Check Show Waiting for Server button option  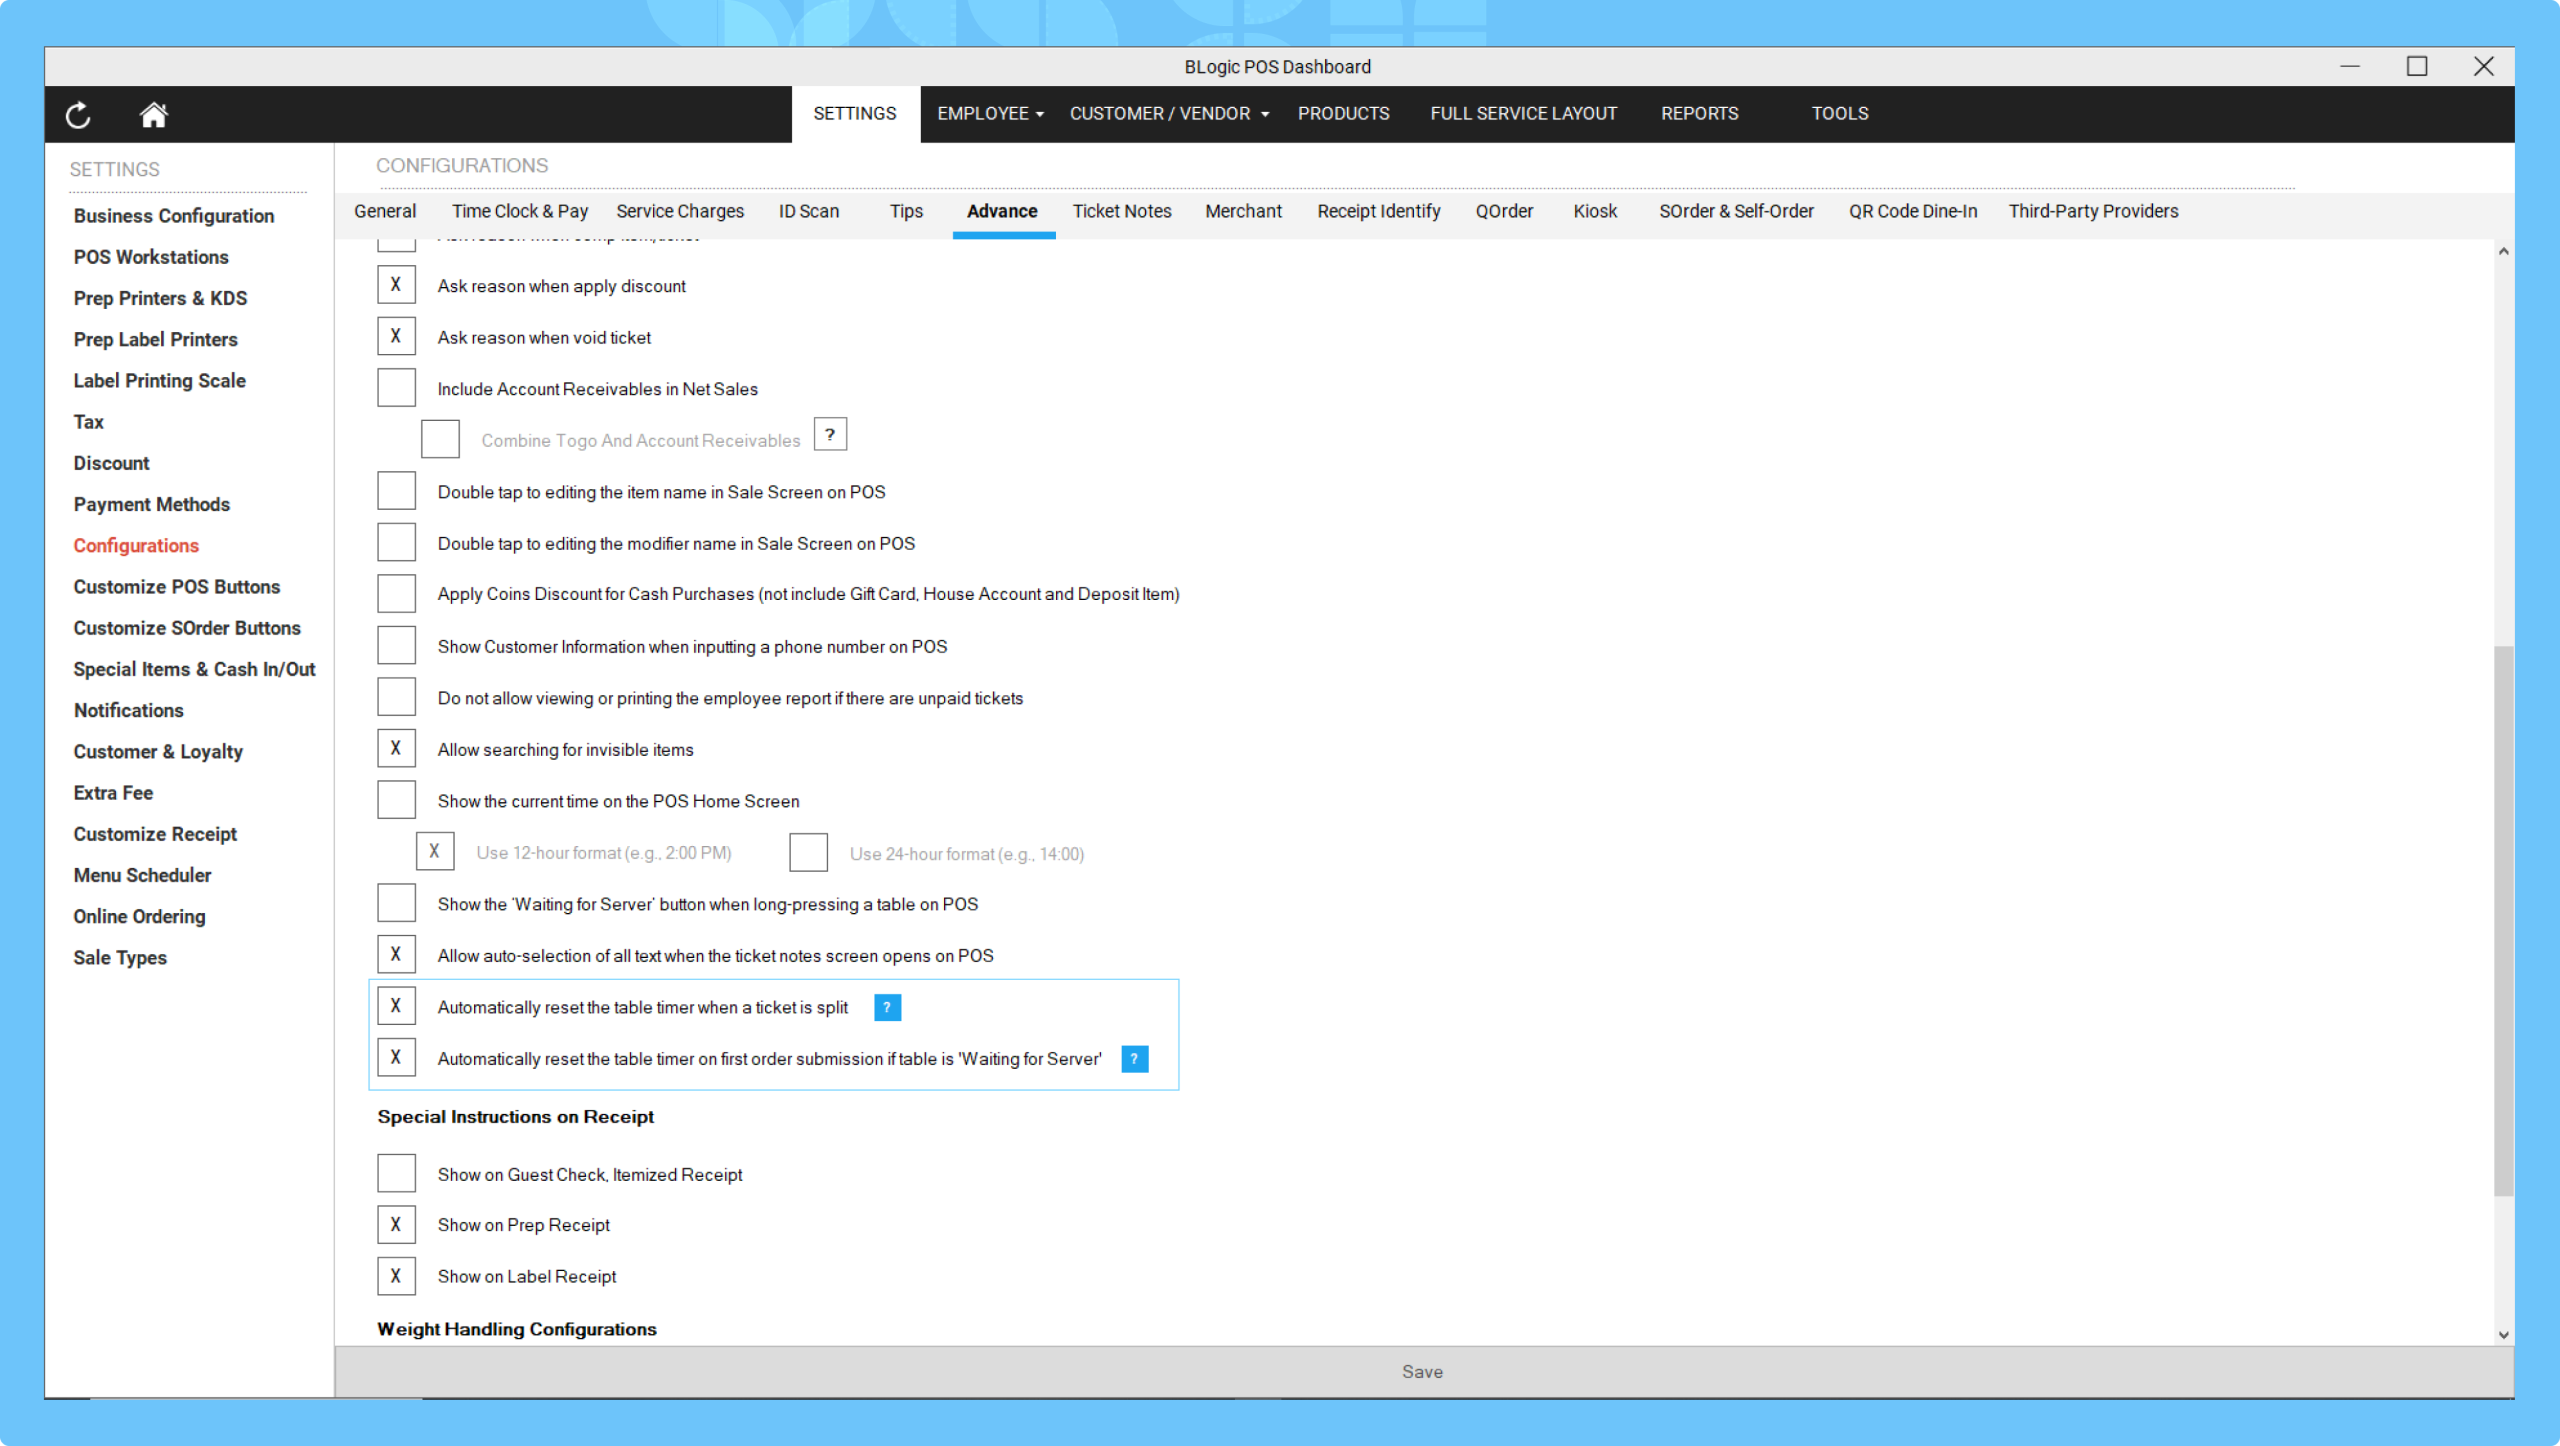[x=396, y=903]
